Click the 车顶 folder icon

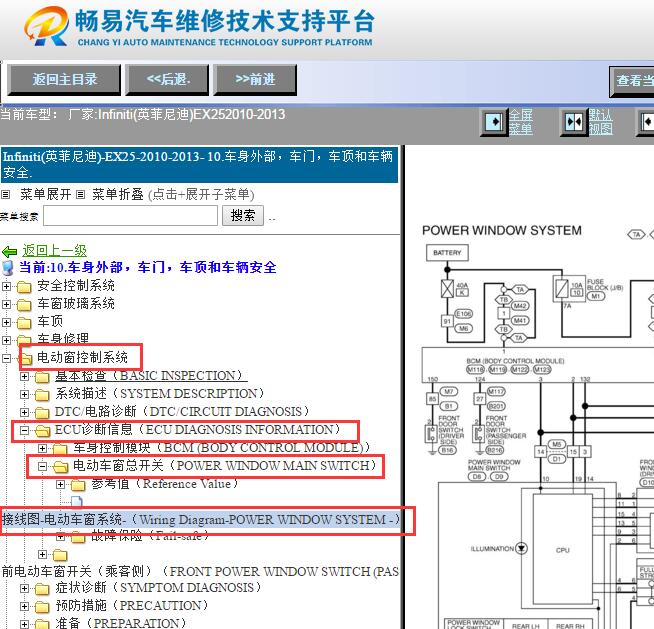(24, 323)
